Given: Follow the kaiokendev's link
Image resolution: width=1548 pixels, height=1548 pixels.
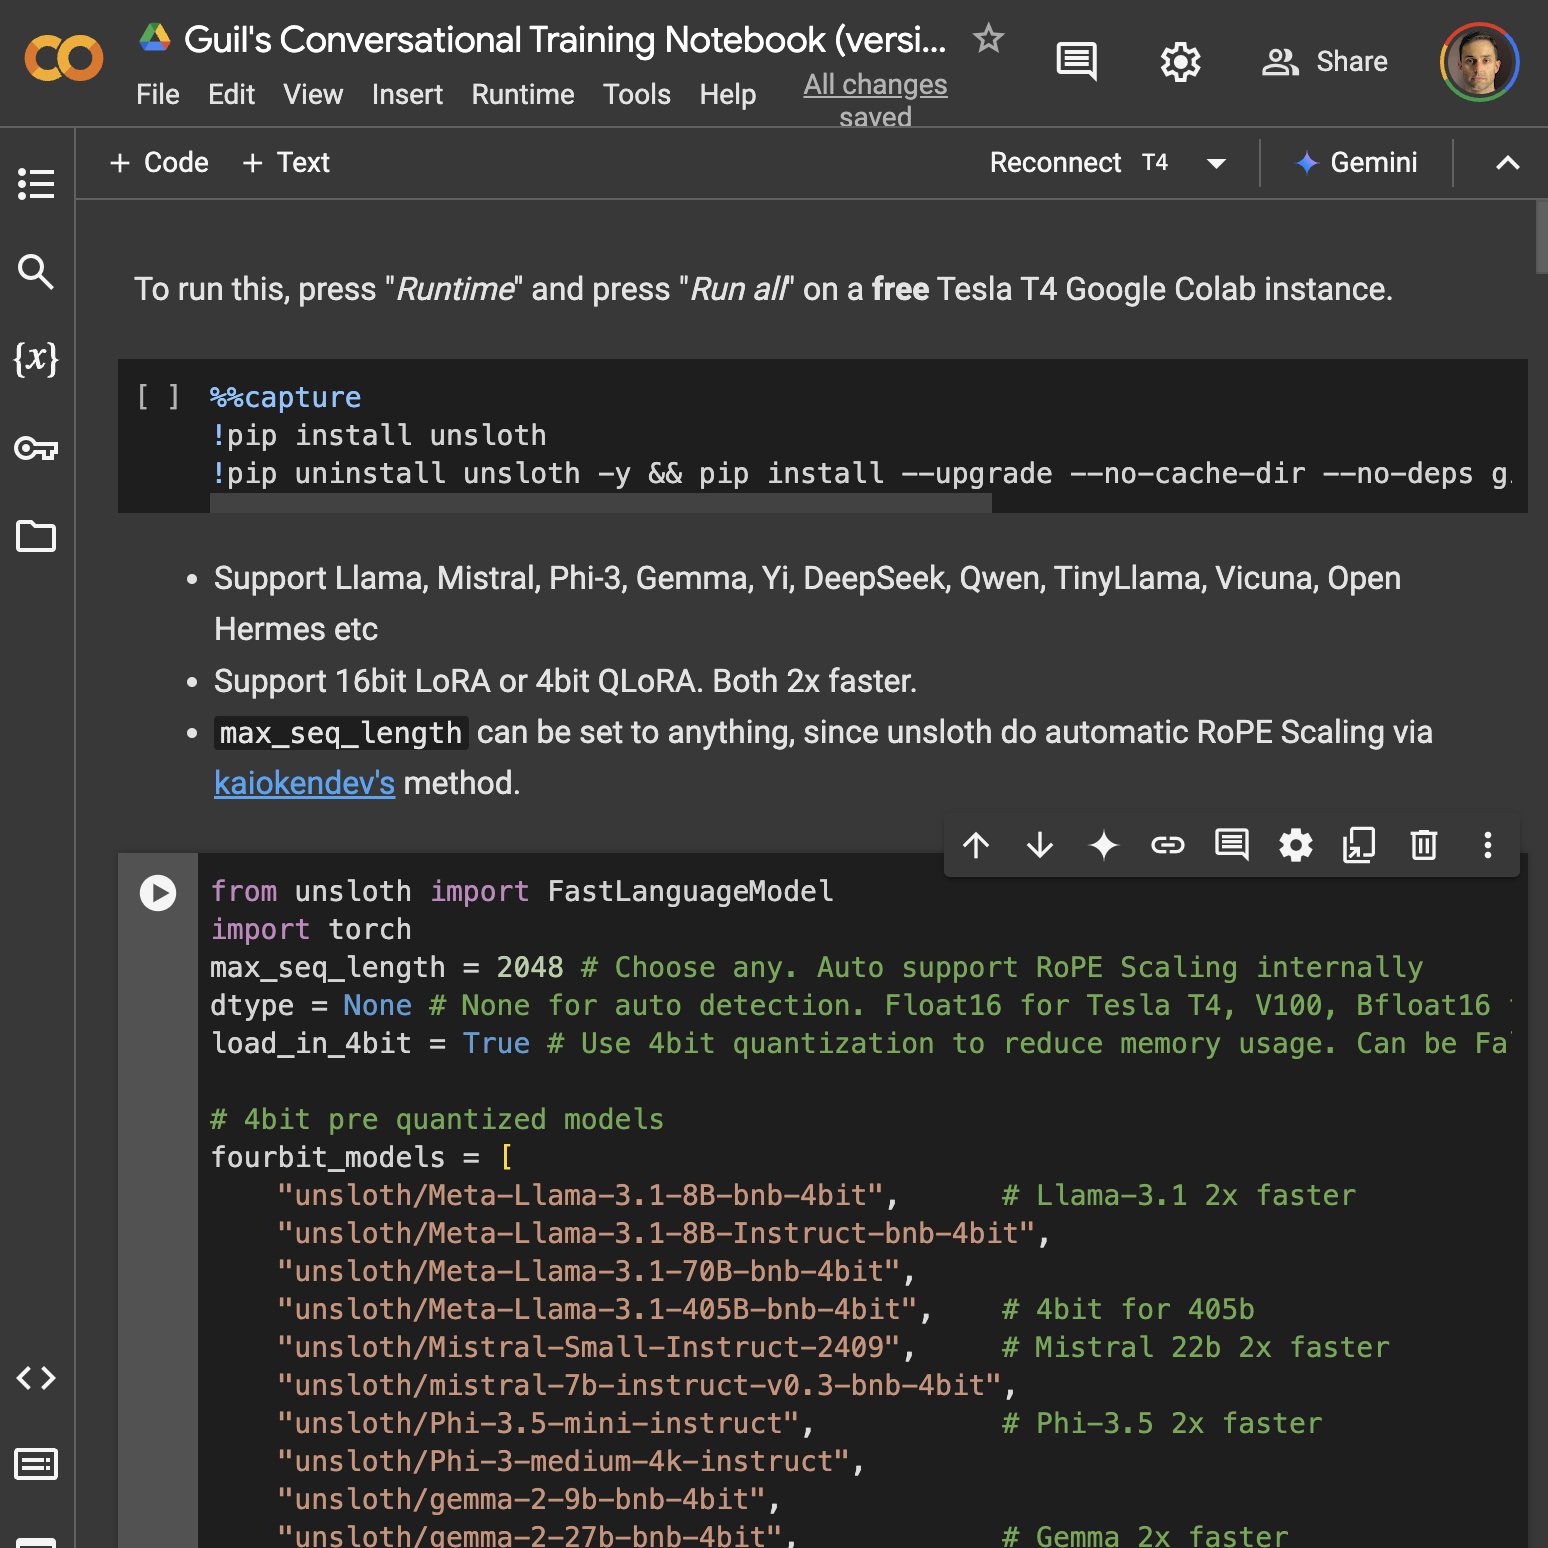Looking at the screenshot, I should pos(304,783).
